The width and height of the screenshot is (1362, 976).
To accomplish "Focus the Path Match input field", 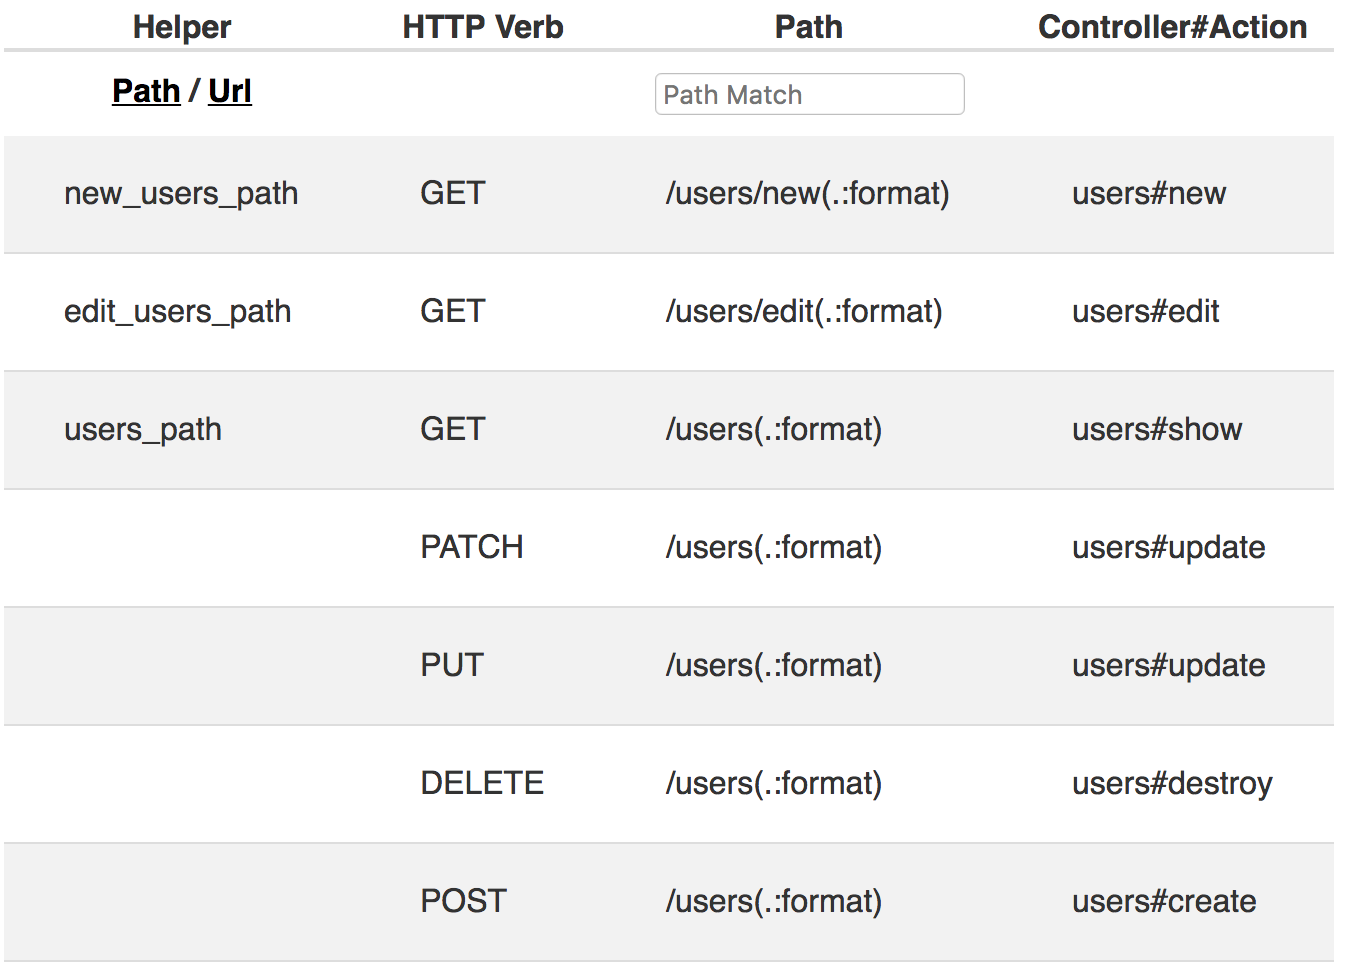I will pos(809,95).
